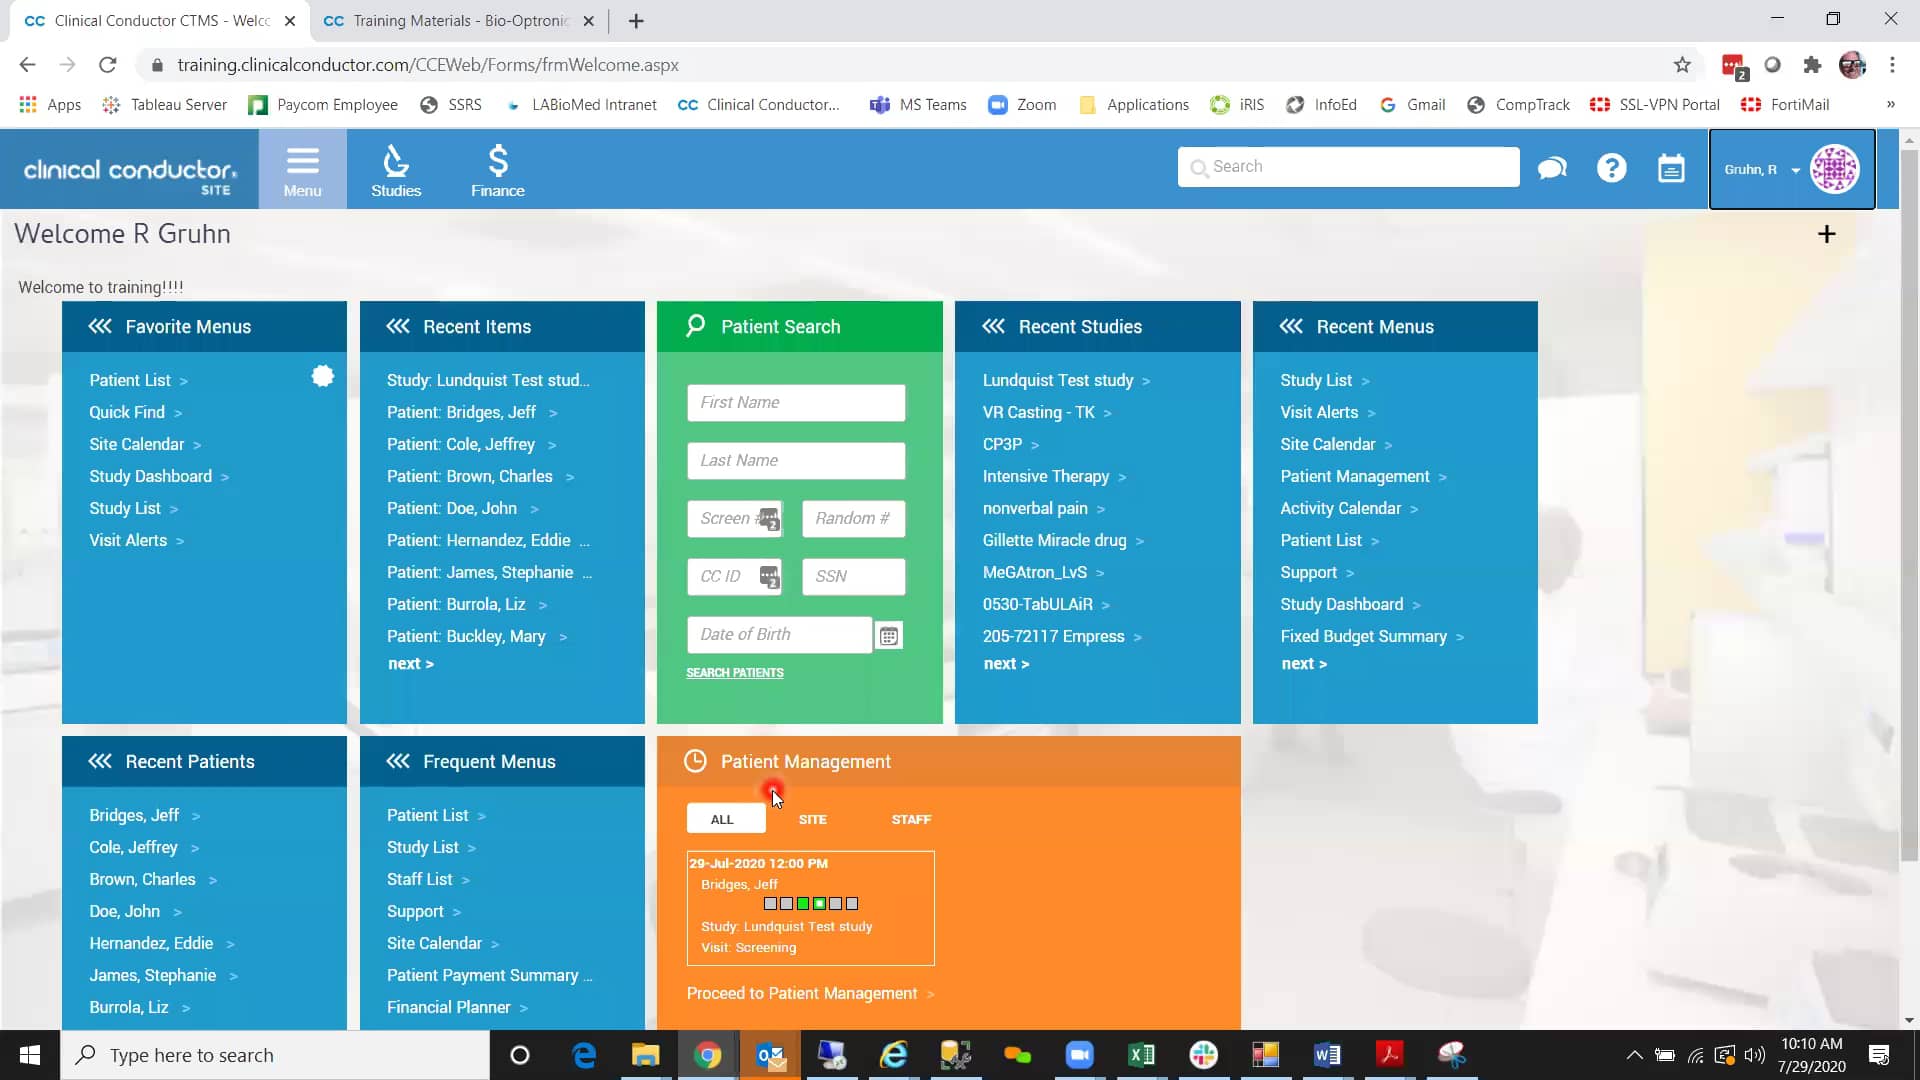Switch Patient Management to STAFF view
This screenshot has height=1080, width=1920.
910,818
